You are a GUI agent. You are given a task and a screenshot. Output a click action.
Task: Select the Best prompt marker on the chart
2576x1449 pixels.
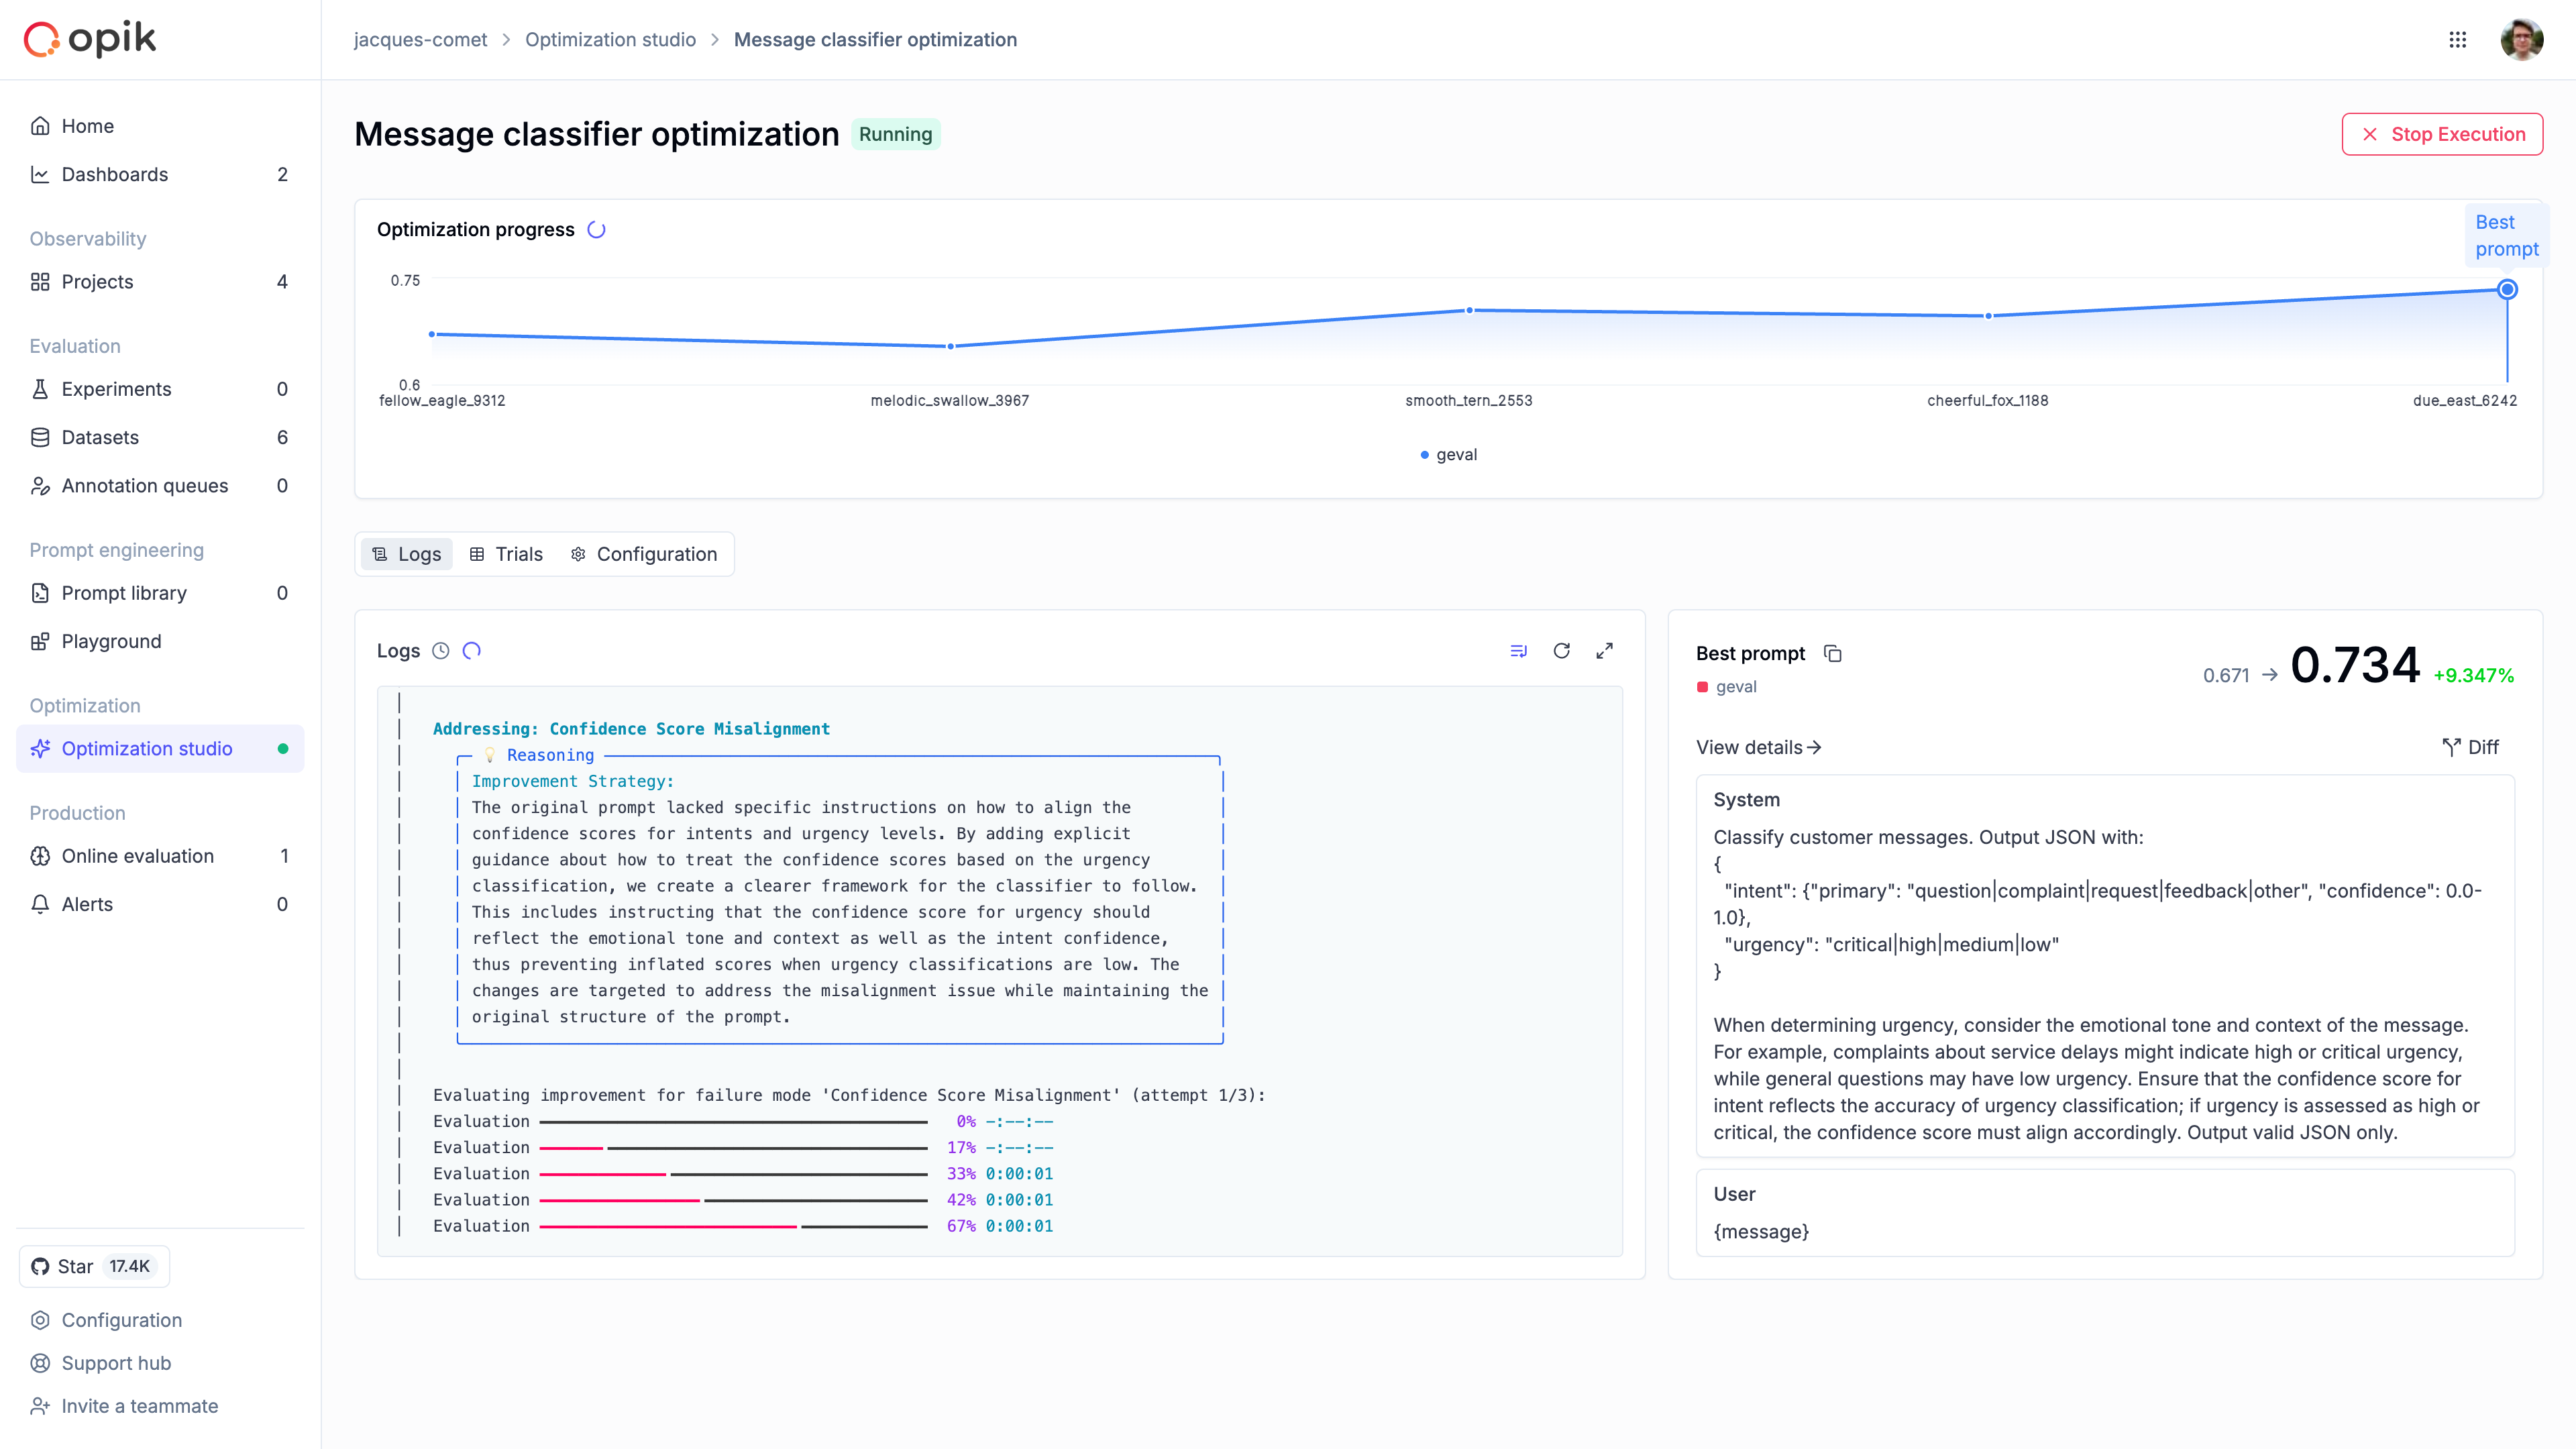point(2507,289)
